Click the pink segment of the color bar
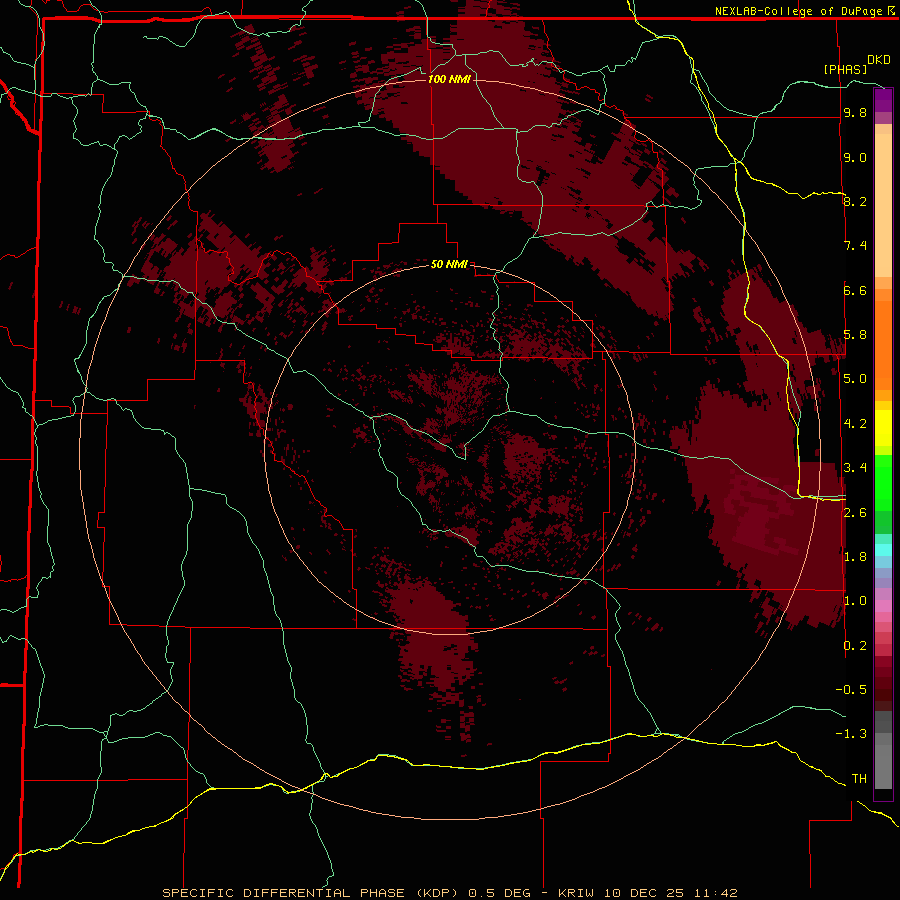900x900 pixels. pyautogui.click(x=883, y=606)
